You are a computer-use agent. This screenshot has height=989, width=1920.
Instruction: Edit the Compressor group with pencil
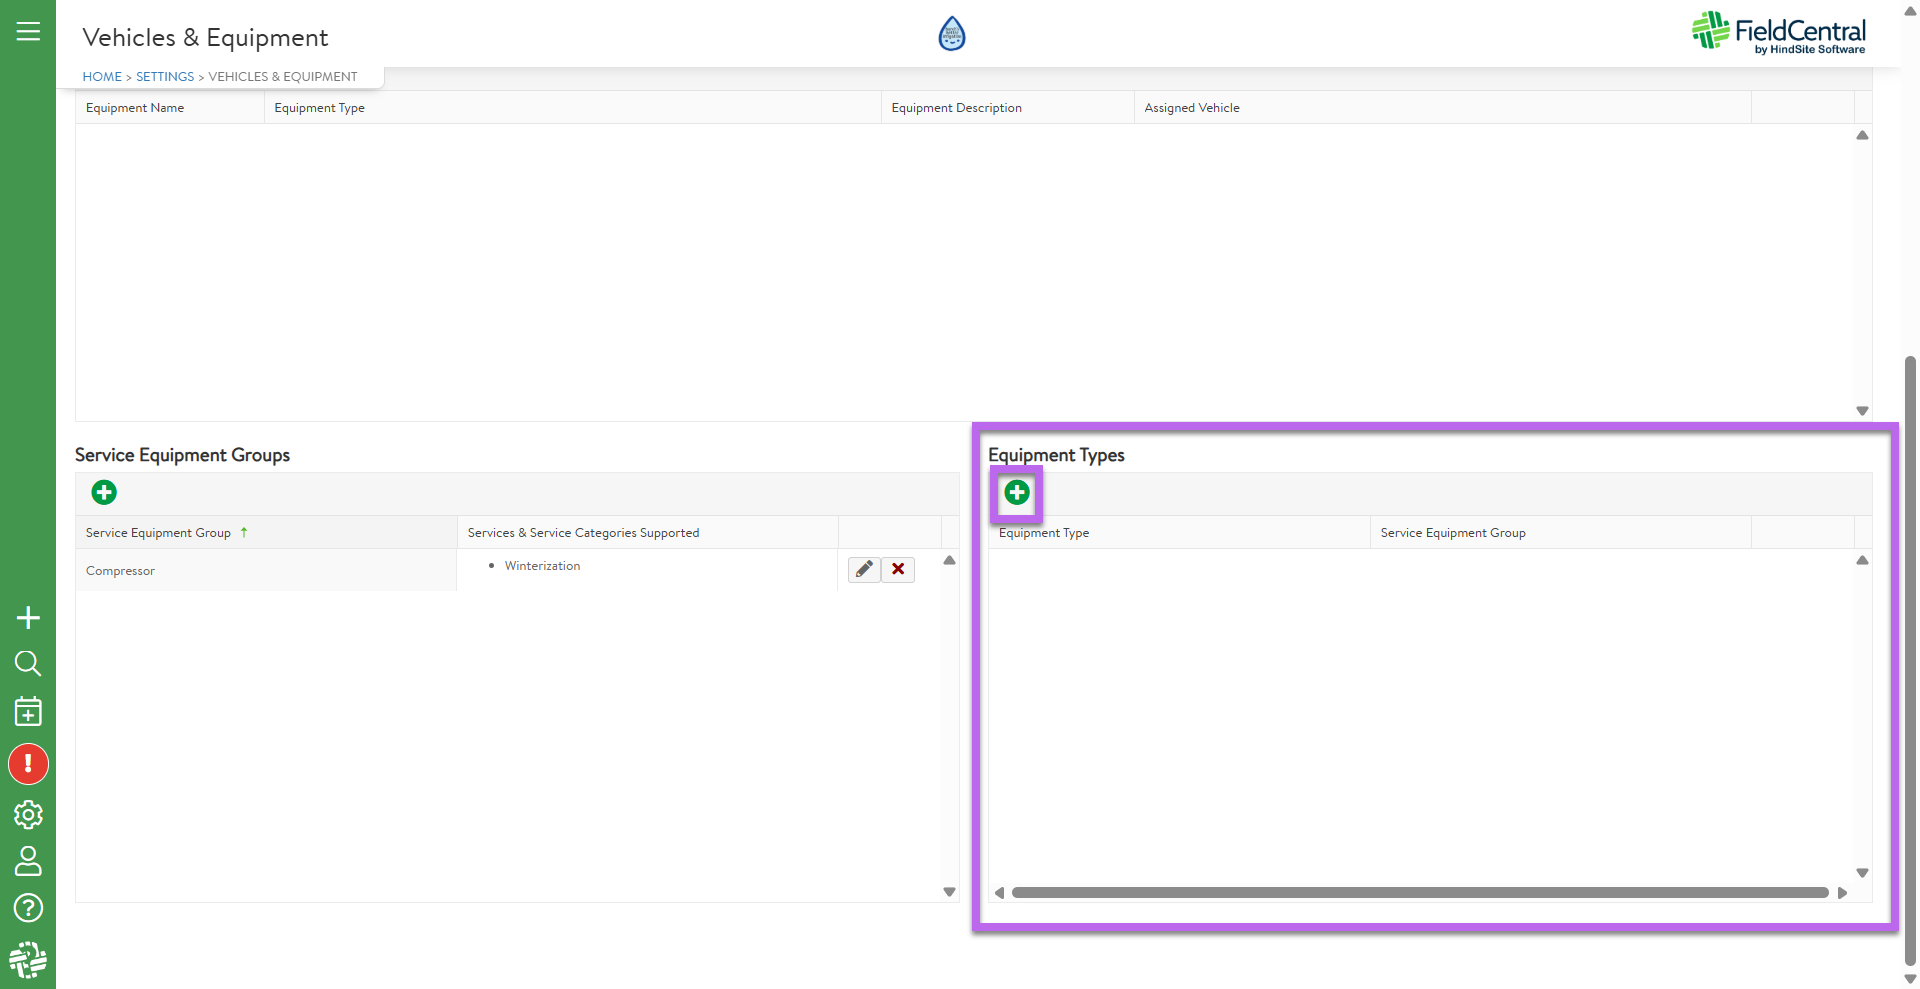pyautogui.click(x=864, y=569)
